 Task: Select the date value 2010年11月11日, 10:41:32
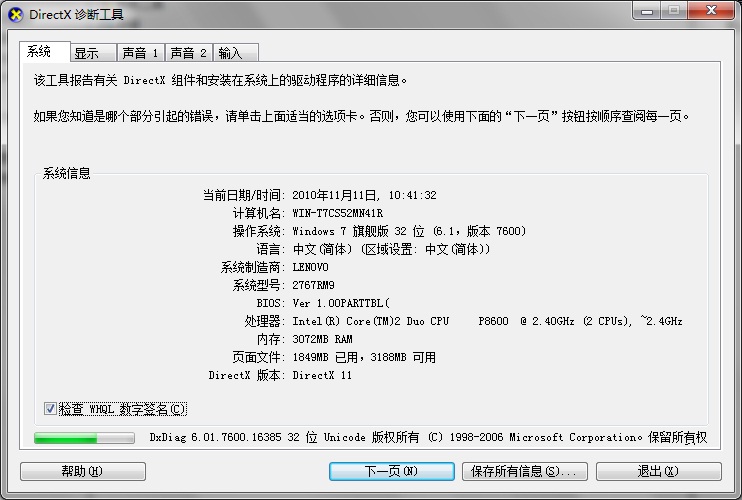pyautogui.click(x=364, y=195)
